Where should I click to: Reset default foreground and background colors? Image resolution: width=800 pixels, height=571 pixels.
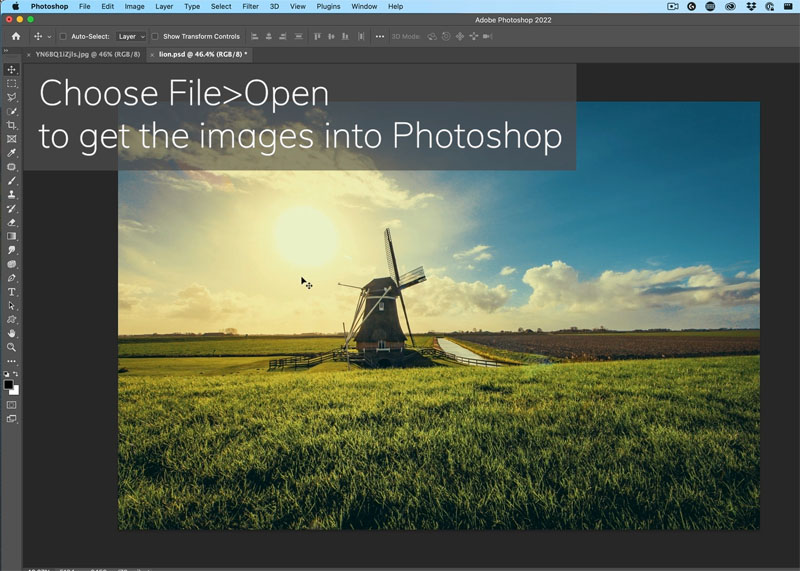6,374
